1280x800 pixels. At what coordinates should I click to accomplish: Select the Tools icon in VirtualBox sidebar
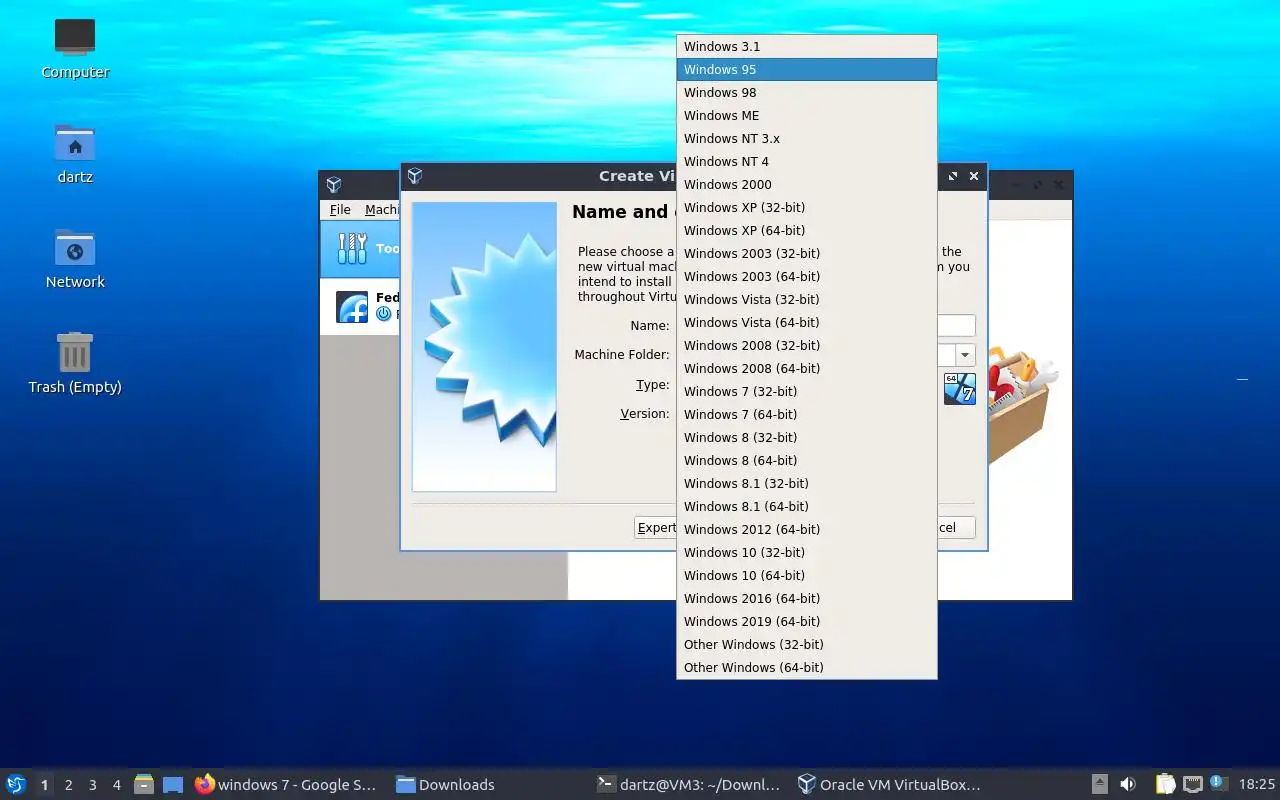352,248
